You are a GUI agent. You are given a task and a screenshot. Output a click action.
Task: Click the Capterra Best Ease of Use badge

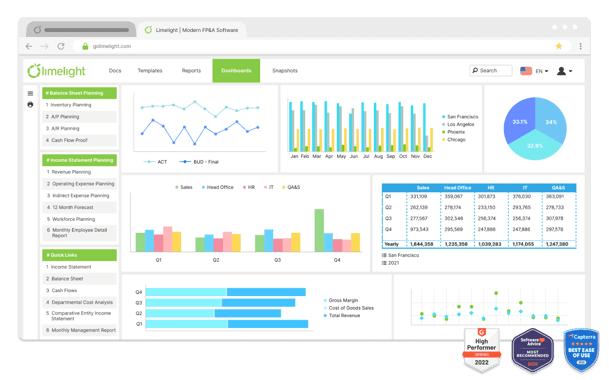click(581, 350)
